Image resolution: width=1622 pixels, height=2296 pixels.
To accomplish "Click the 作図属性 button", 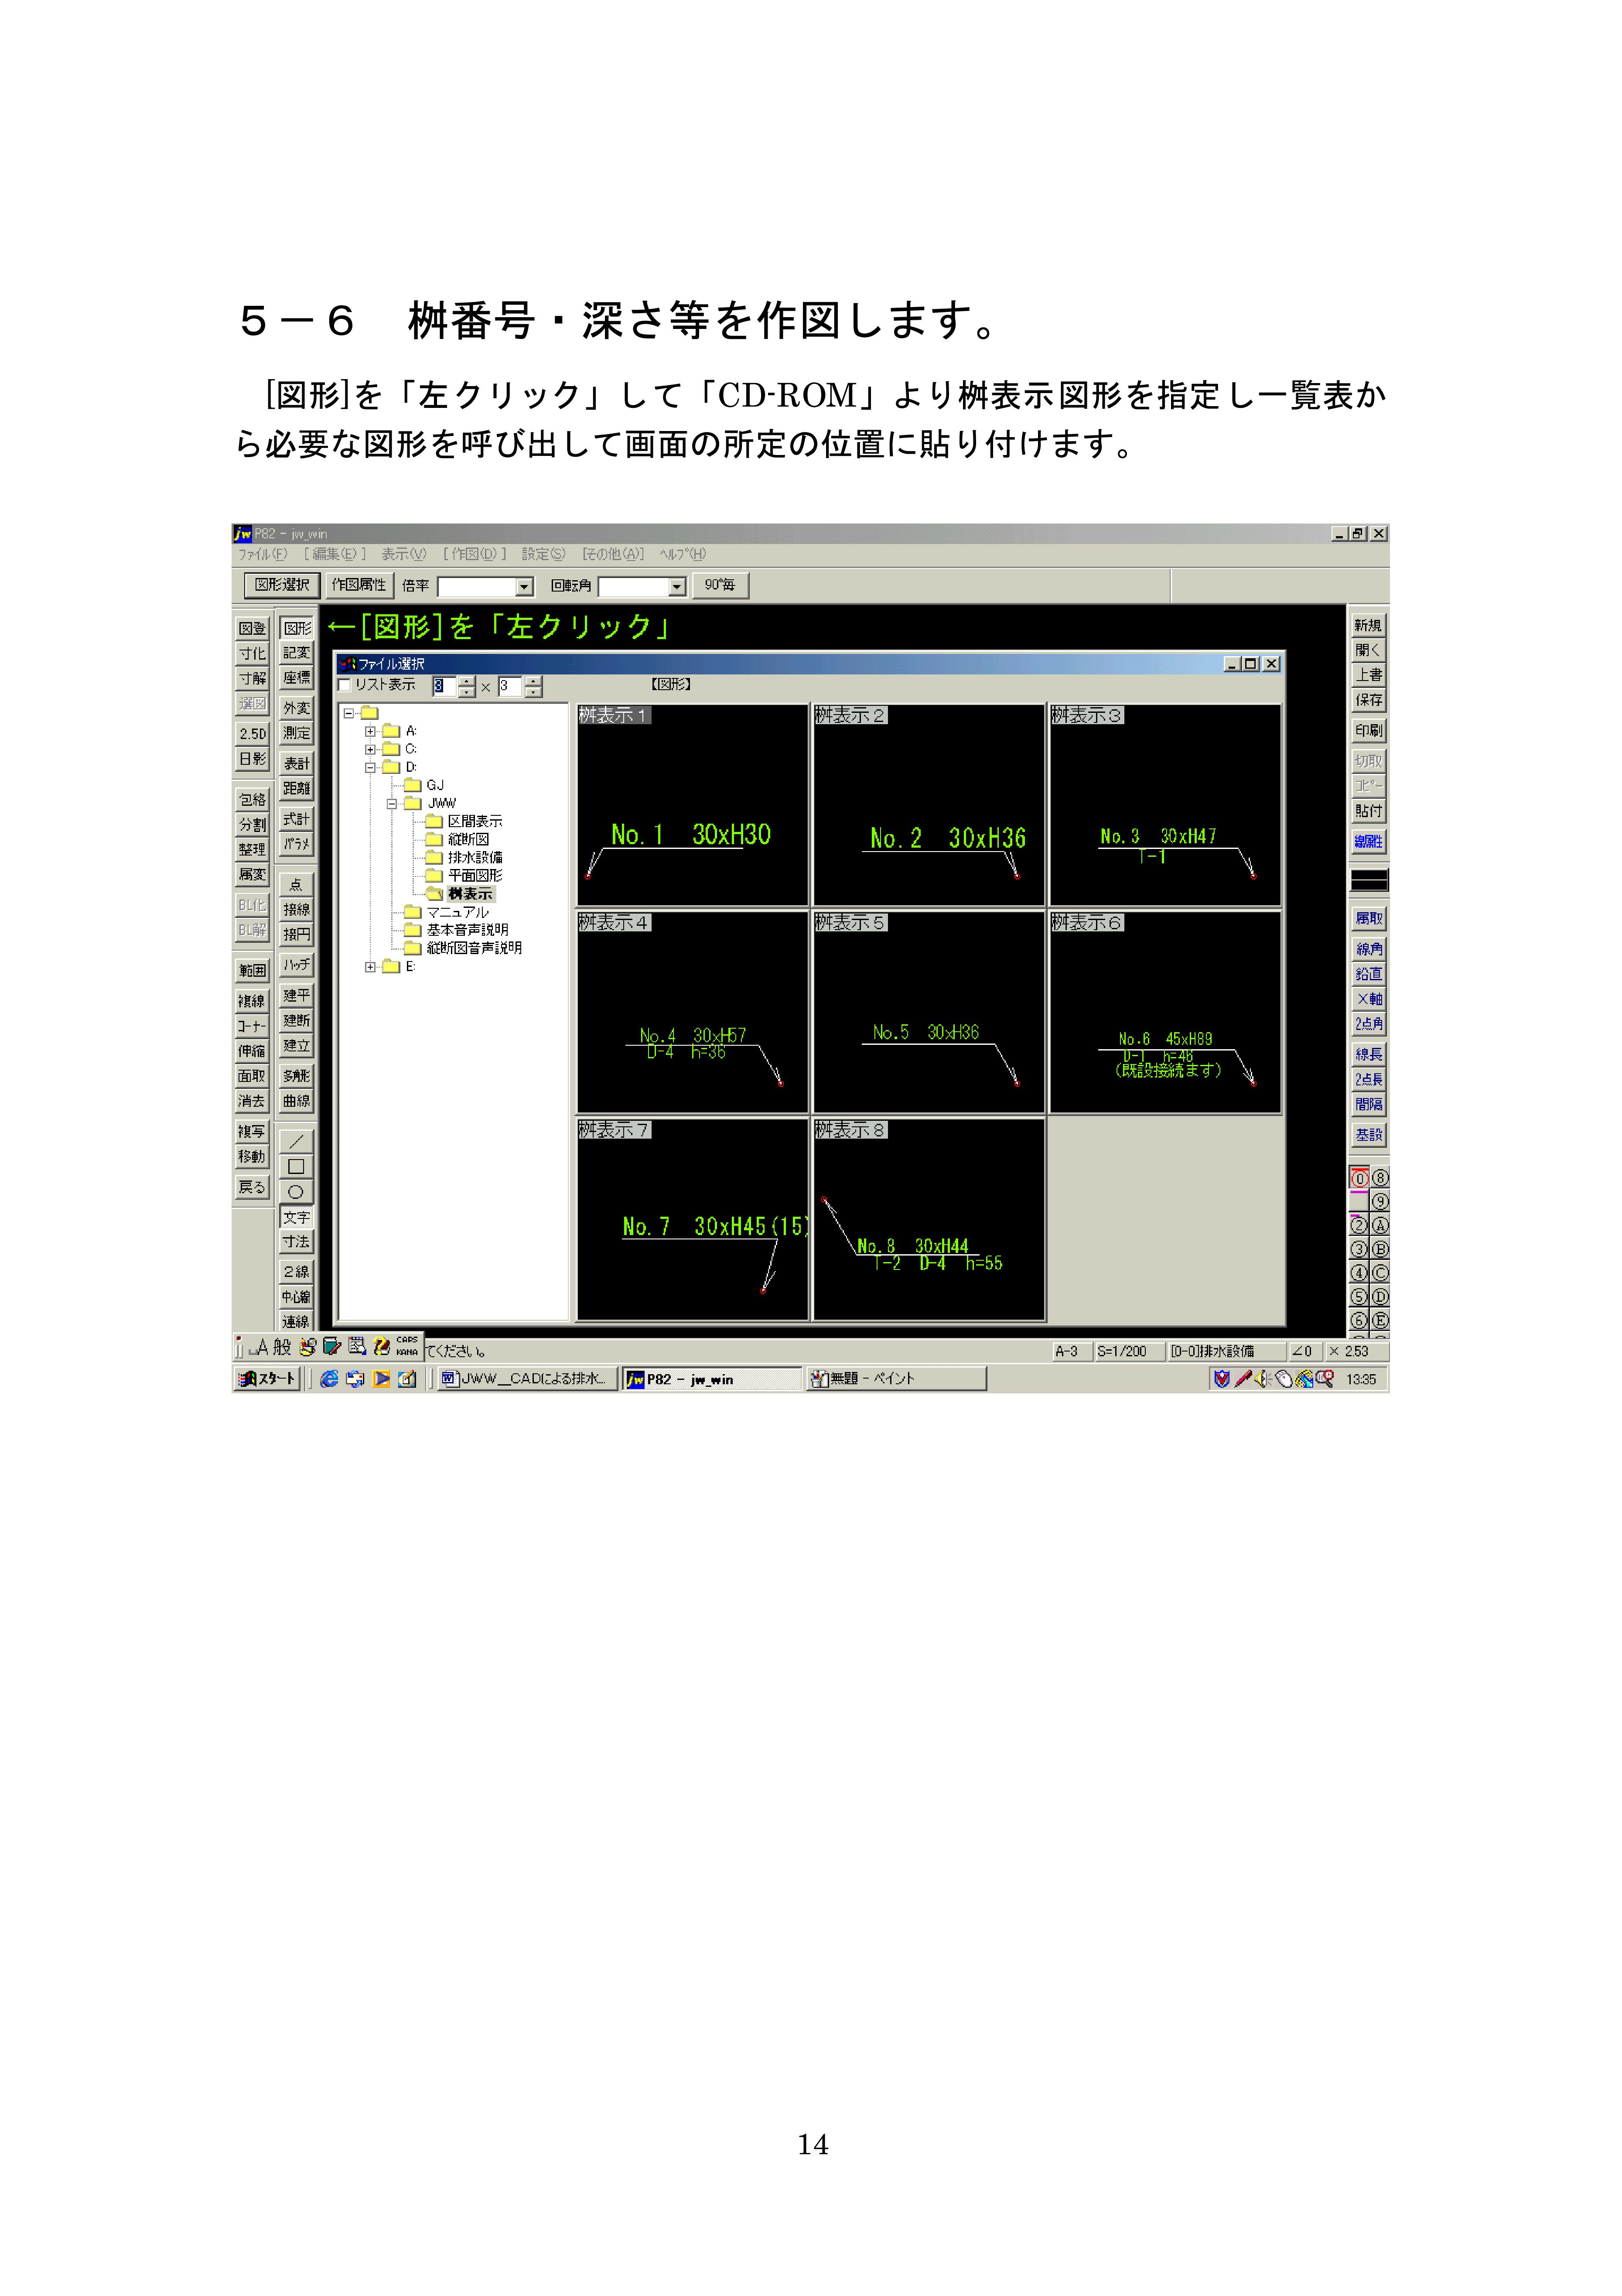I will tap(359, 585).
